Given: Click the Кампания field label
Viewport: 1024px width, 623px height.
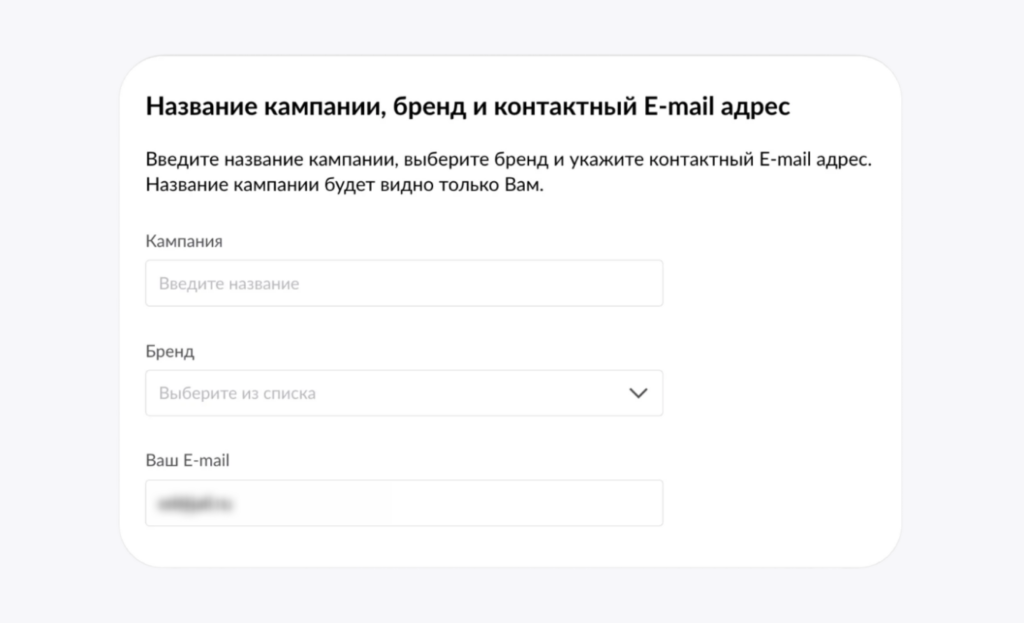Looking at the screenshot, I should 185,241.
